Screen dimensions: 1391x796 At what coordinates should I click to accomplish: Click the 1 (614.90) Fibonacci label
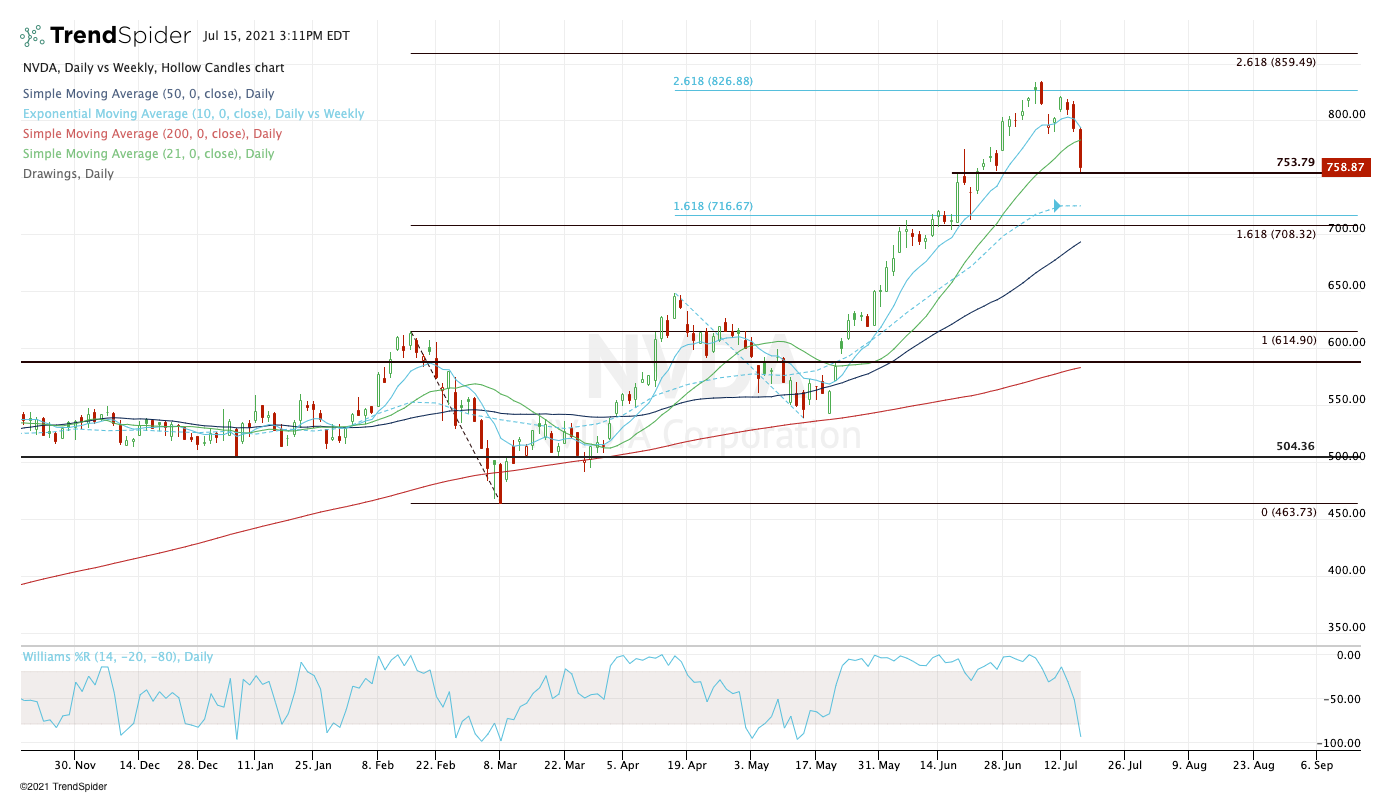coord(1288,341)
